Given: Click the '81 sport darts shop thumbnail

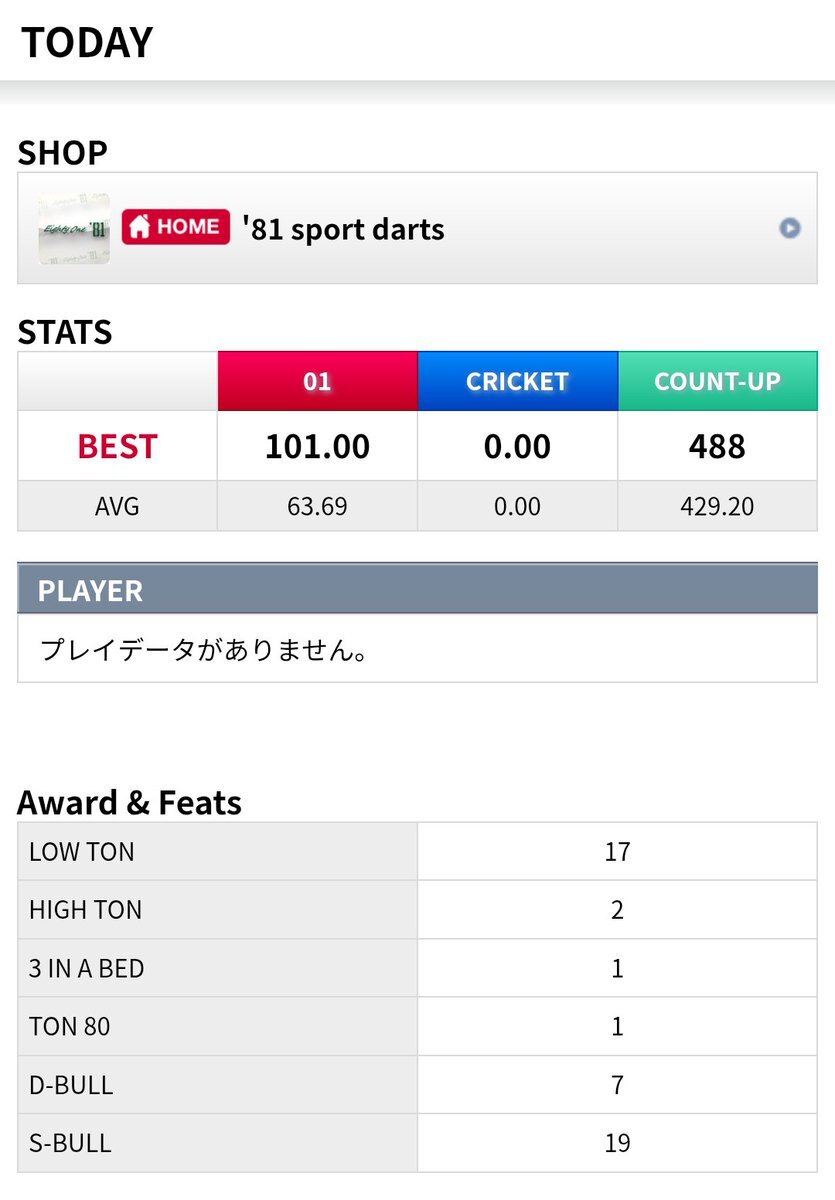Looking at the screenshot, I should [x=74, y=229].
